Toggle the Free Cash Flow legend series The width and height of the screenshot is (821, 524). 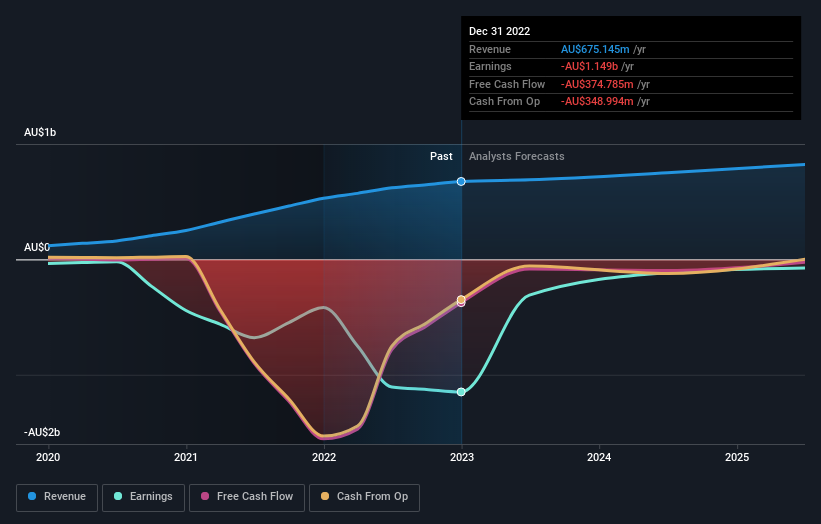[247, 497]
